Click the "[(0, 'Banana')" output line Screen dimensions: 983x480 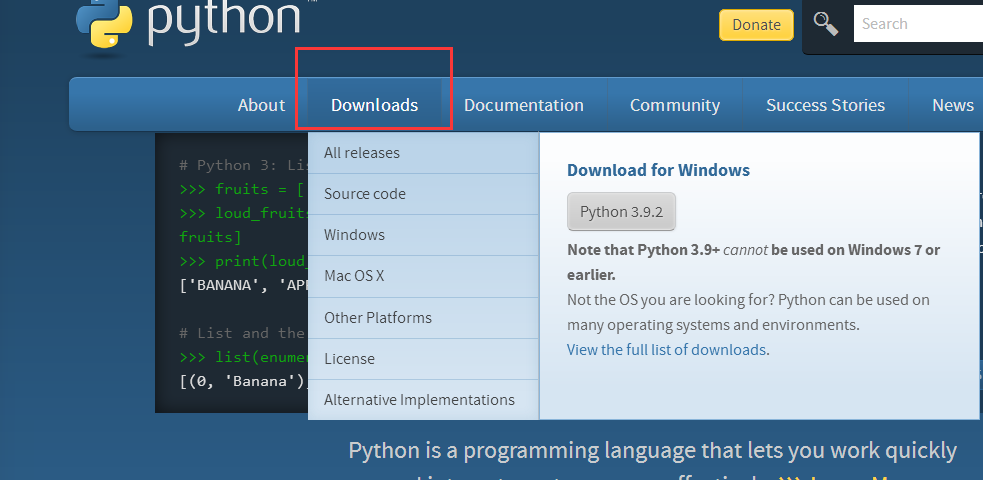[x=244, y=381]
